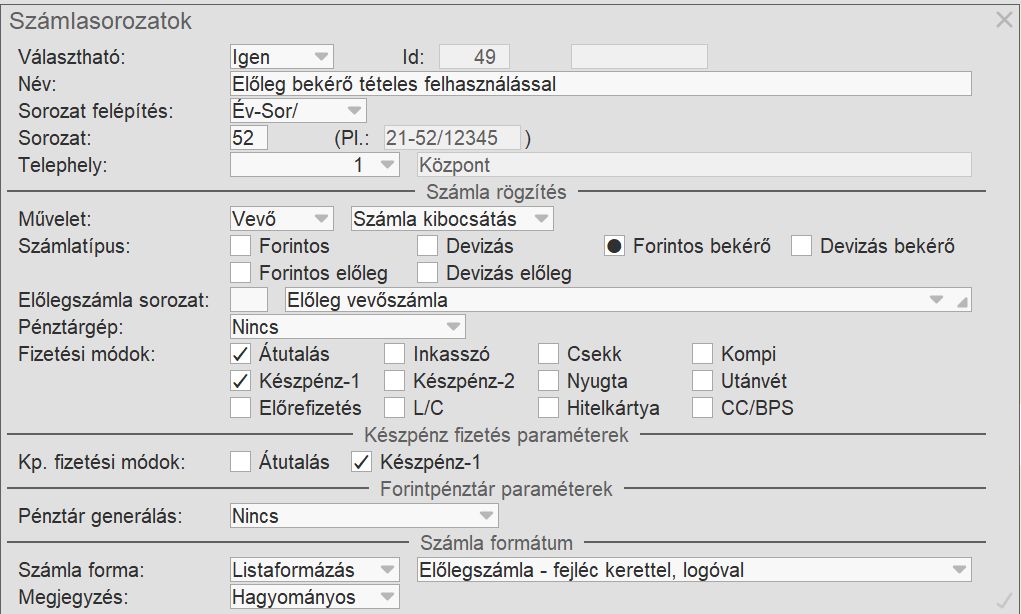This screenshot has width=1021, height=614.
Task: Toggle the Hitelkártya payment method
Action: pyautogui.click(x=548, y=407)
